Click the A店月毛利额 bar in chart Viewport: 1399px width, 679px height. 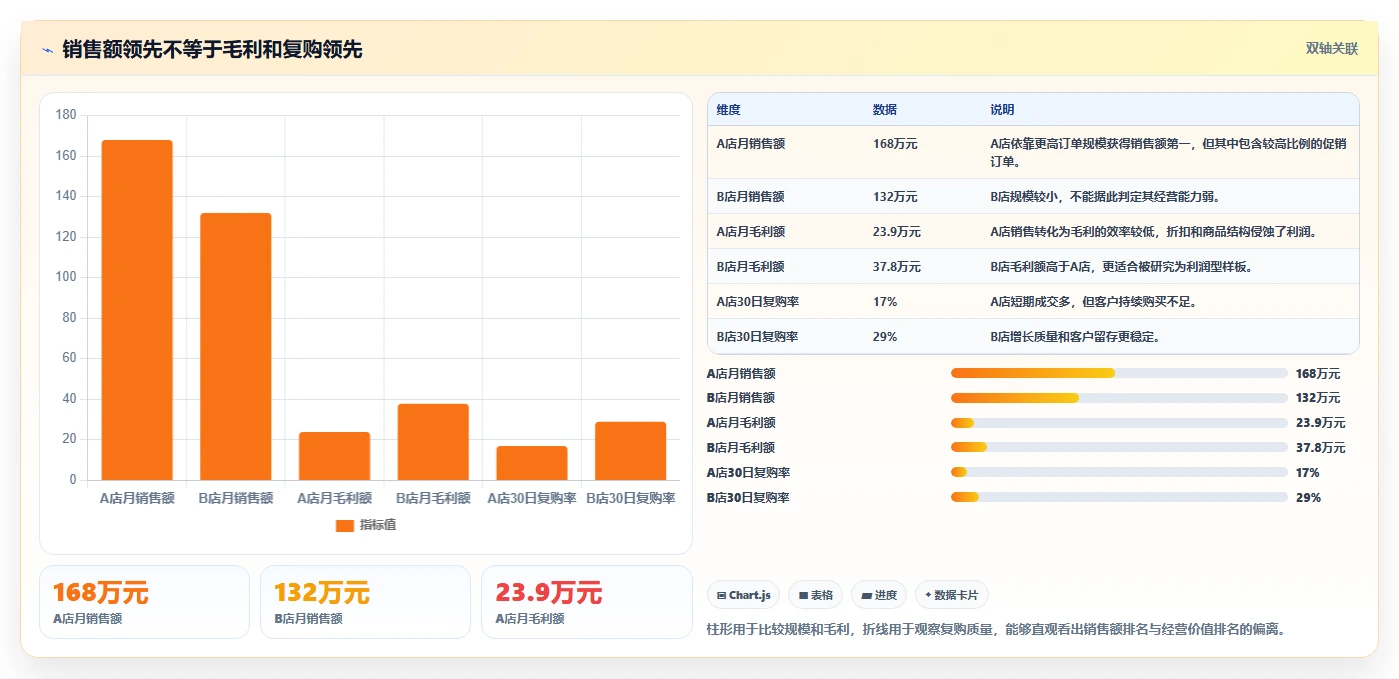click(x=334, y=456)
